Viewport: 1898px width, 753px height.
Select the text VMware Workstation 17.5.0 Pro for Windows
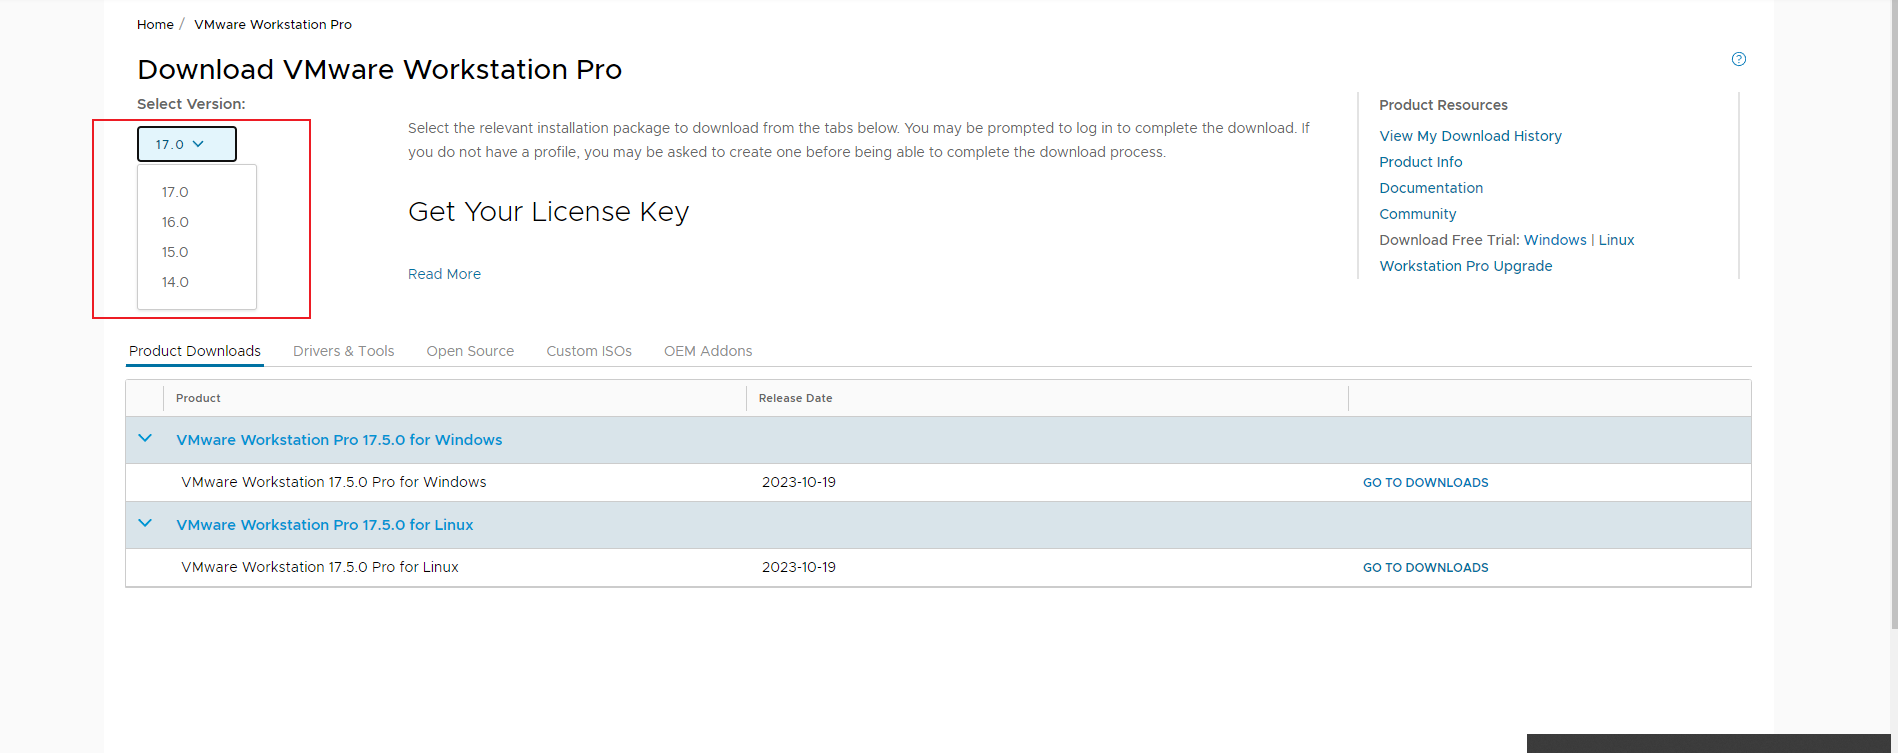point(334,482)
